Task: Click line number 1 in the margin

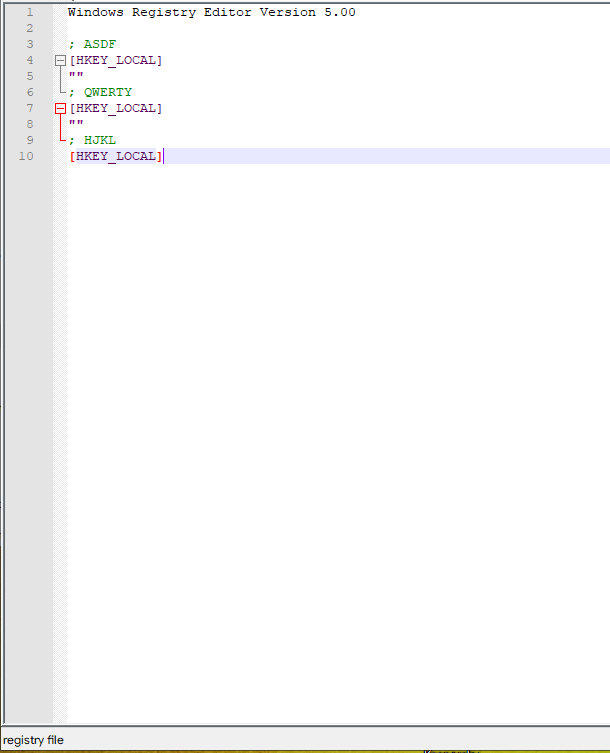Action: click(30, 12)
